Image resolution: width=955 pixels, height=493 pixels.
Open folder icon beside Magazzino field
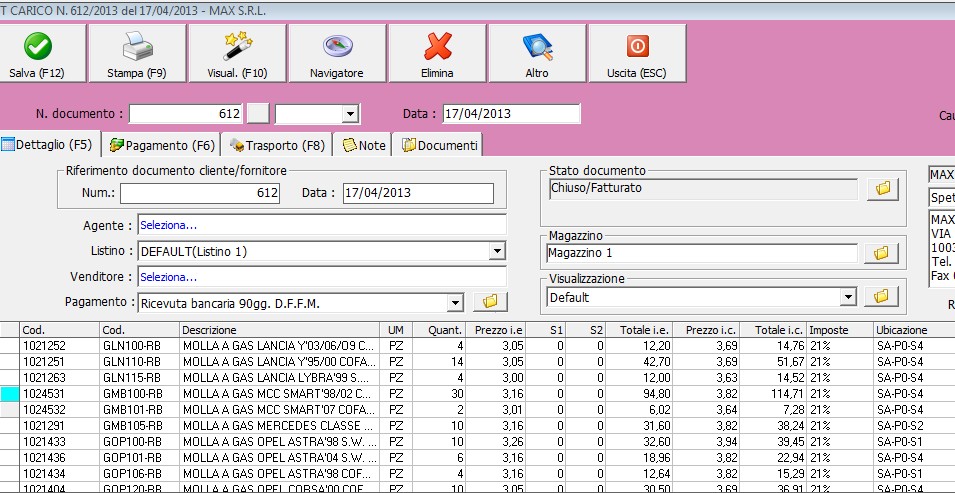(x=881, y=253)
